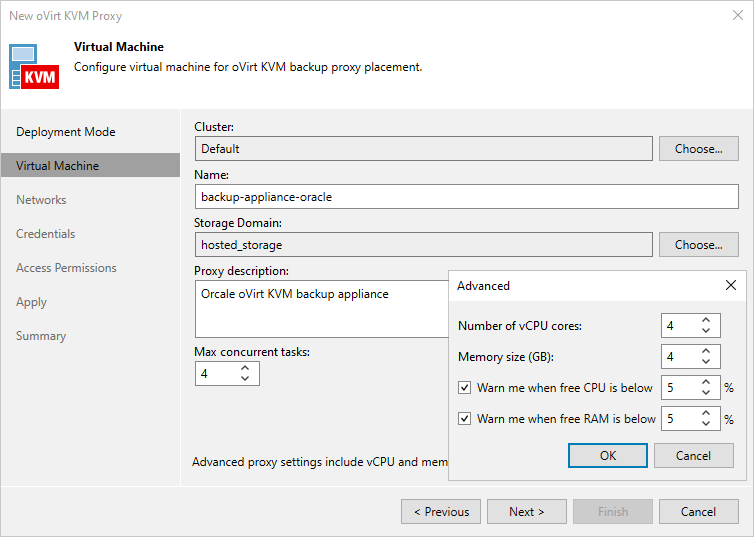Viewport: 754px width, 537px height.
Task: Click the KVM proxy header icon
Action: [36, 66]
